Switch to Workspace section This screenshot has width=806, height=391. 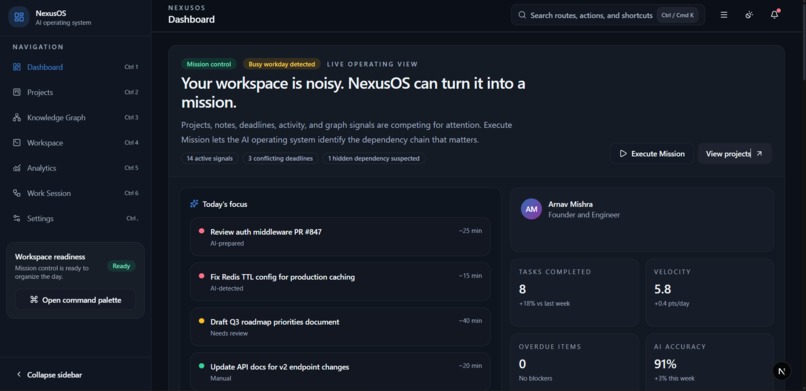tap(75, 142)
